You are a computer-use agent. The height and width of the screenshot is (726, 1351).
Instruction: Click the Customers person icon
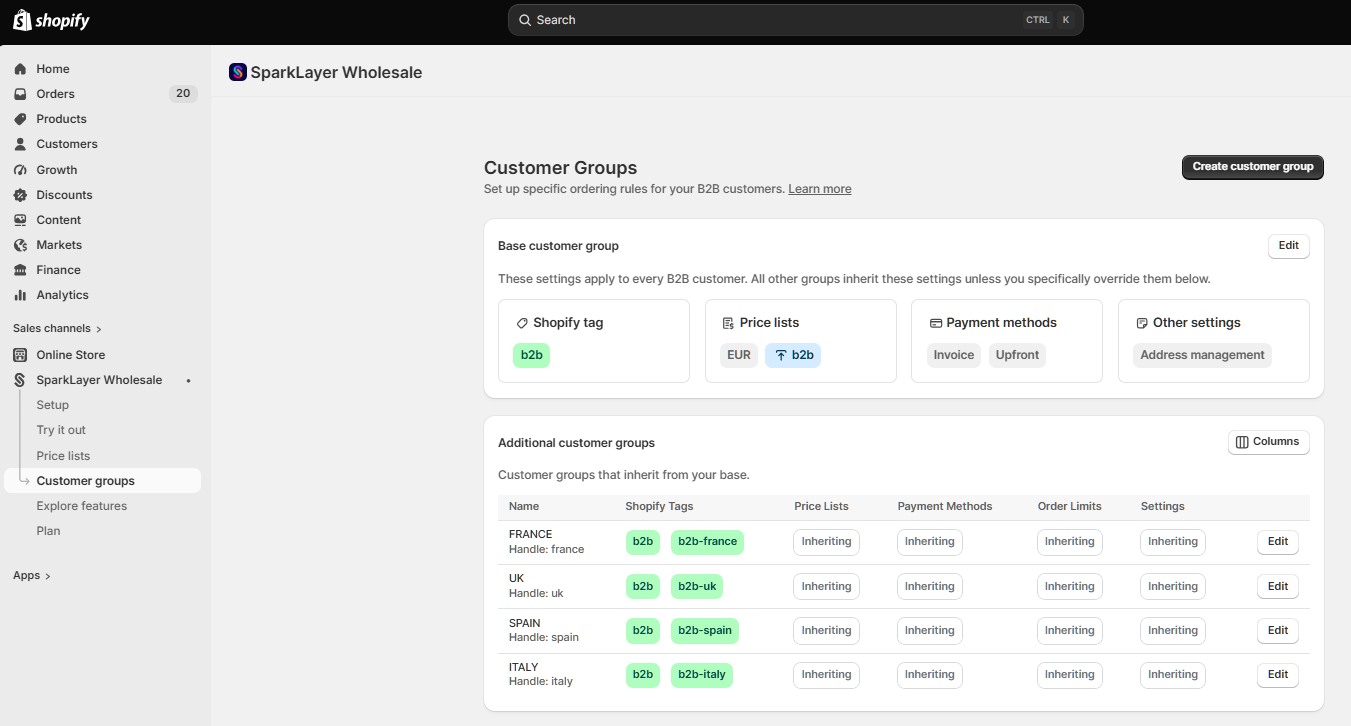[x=20, y=144]
